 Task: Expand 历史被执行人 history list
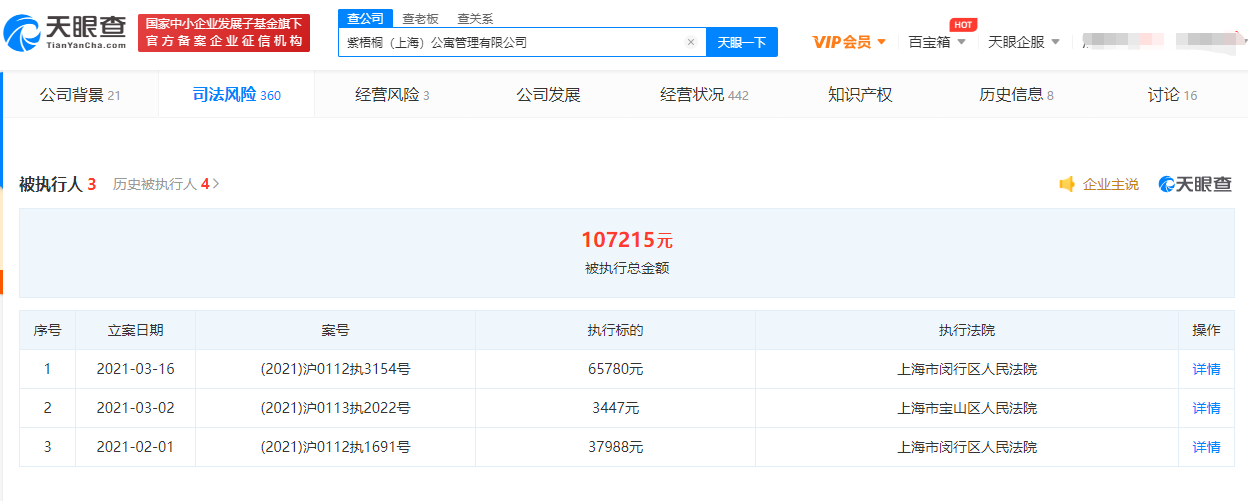click(x=166, y=184)
